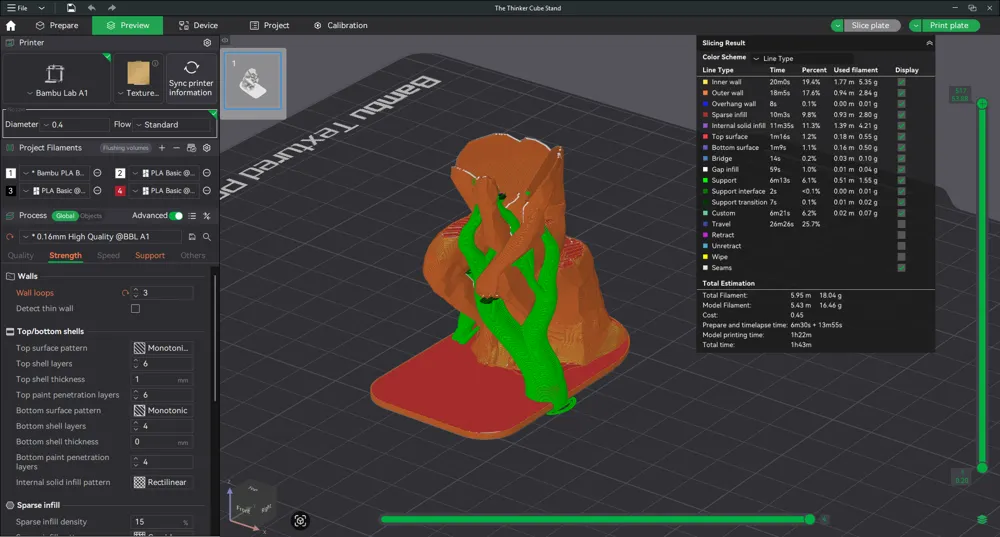
Task: Edit filament 2 preset circle icon
Action: coord(207,173)
